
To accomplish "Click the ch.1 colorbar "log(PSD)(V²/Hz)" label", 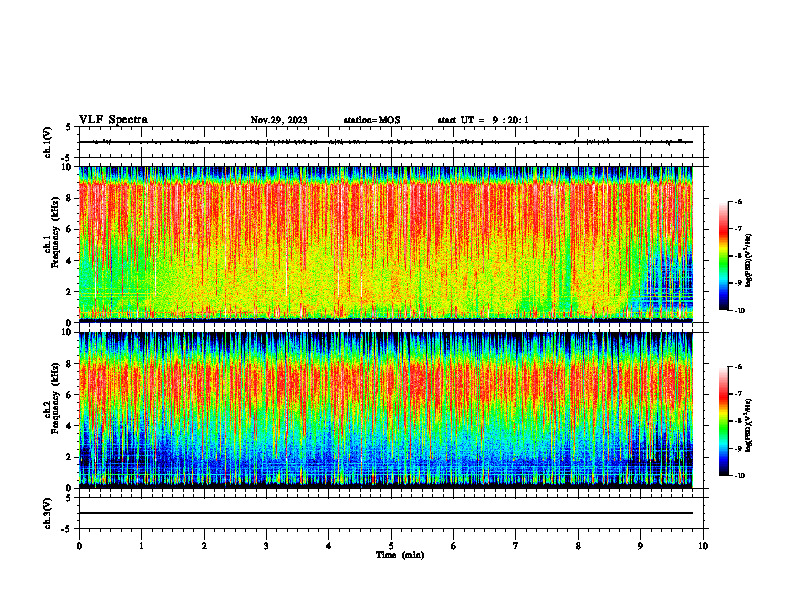I will (749, 261).
